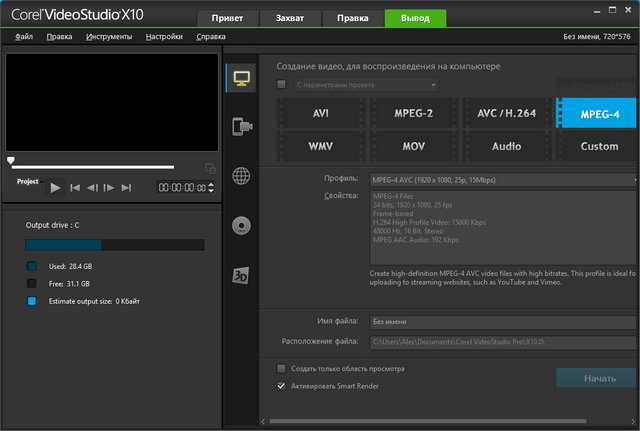The width and height of the screenshot is (640, 431).
Task: Jump to project start with Home button
Action: [74, 187]
